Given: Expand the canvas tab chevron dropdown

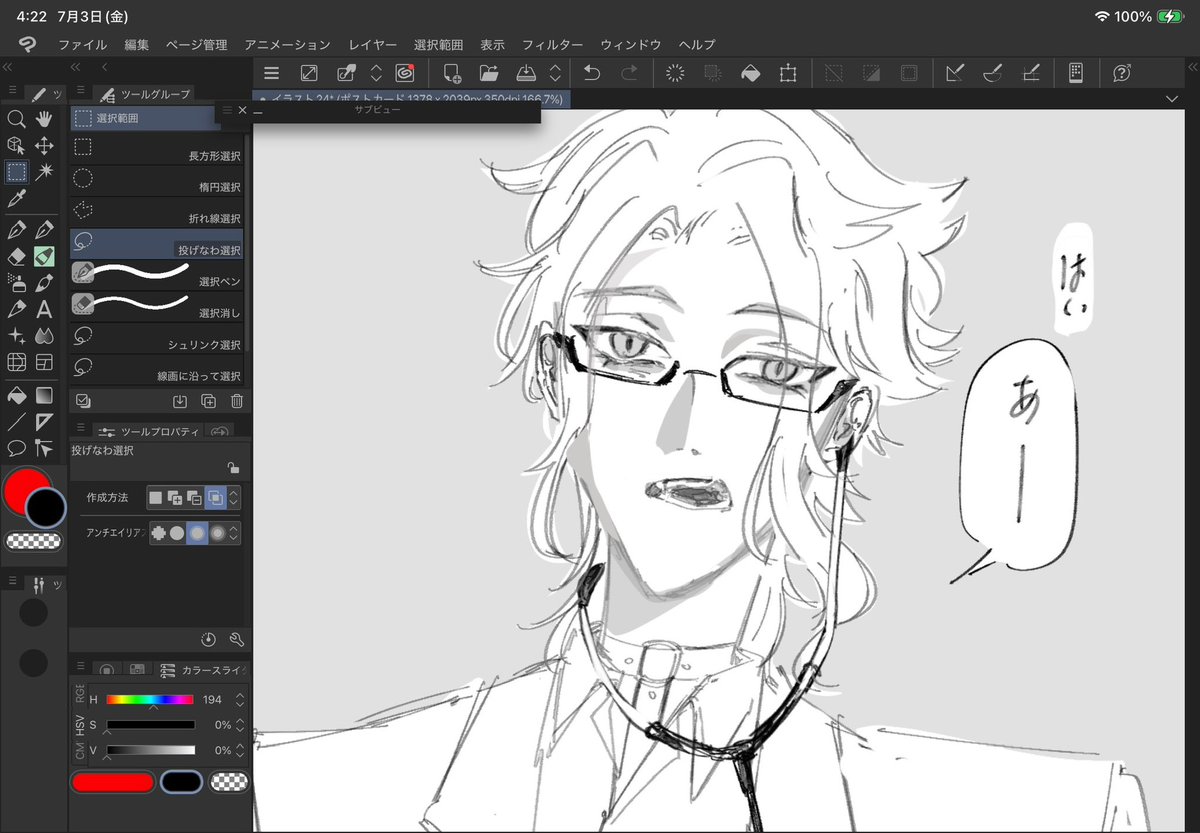Looking at the screenshot, I should point(1173,98).
